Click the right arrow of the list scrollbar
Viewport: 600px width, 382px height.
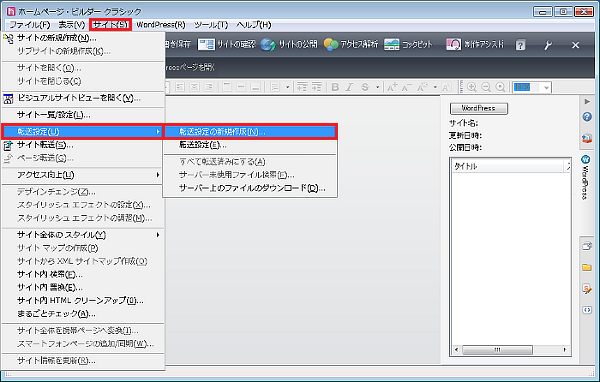click(565, 350)
